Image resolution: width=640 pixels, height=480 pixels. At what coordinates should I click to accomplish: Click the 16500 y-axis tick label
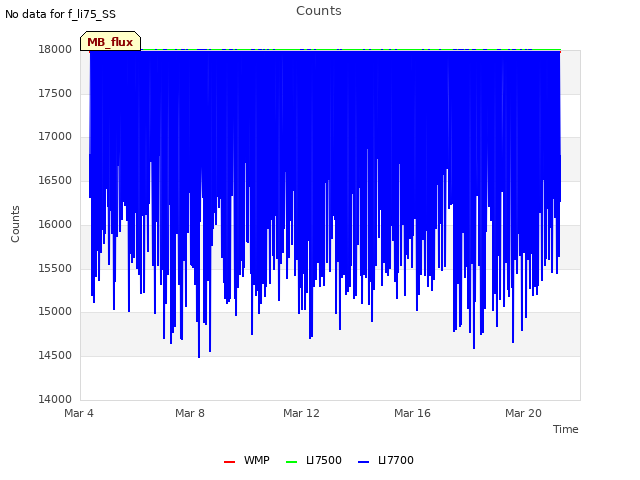(55, 180)
